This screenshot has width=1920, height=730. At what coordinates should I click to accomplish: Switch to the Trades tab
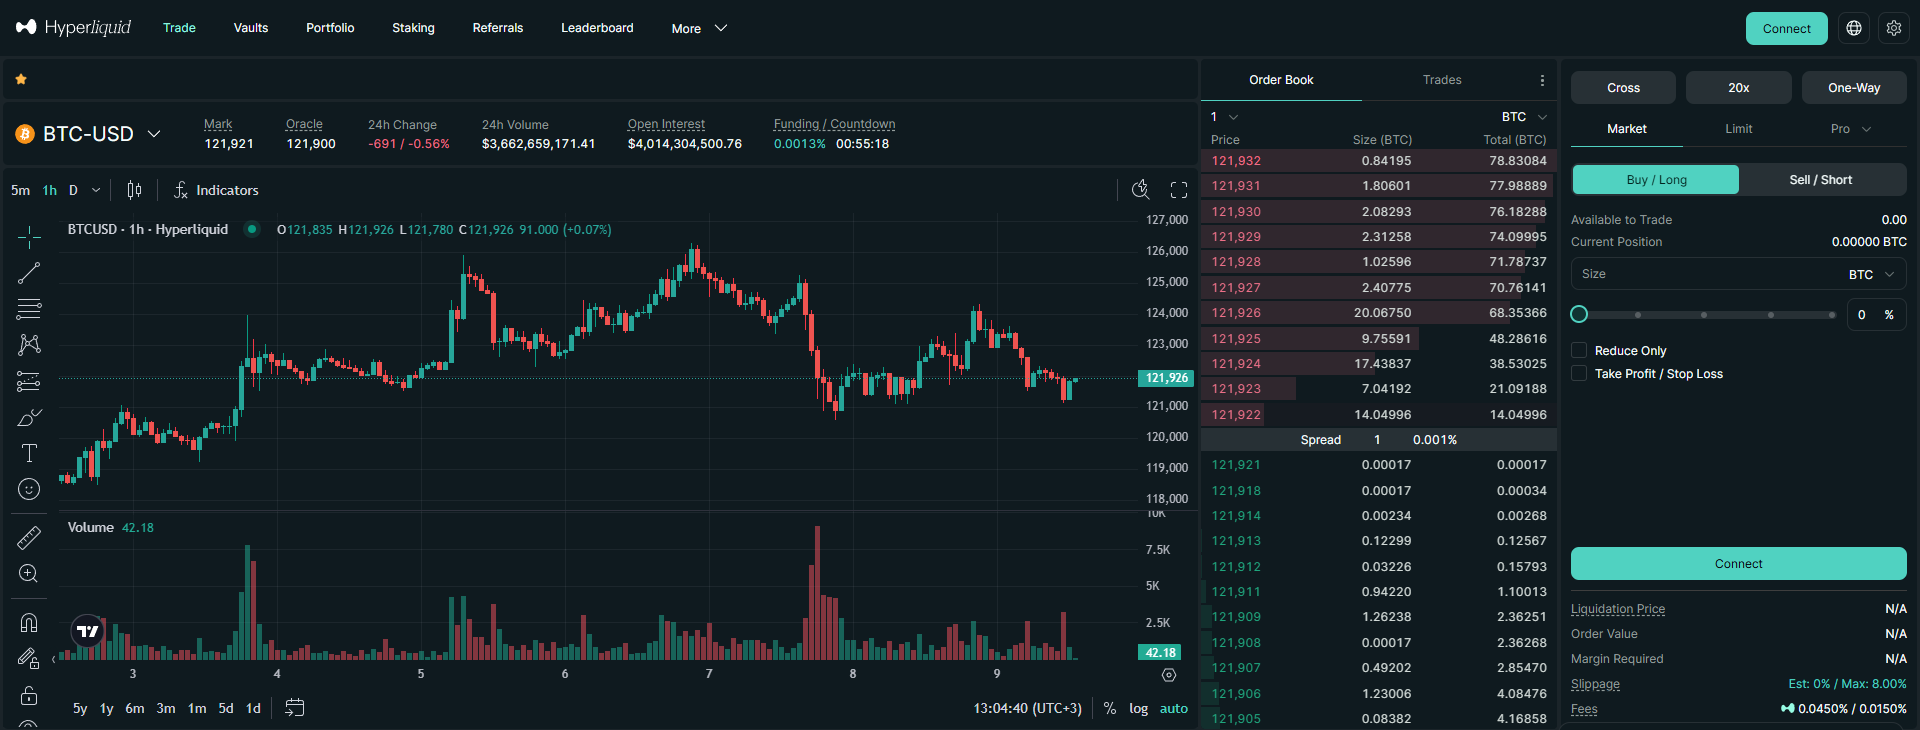(1441, 80)
